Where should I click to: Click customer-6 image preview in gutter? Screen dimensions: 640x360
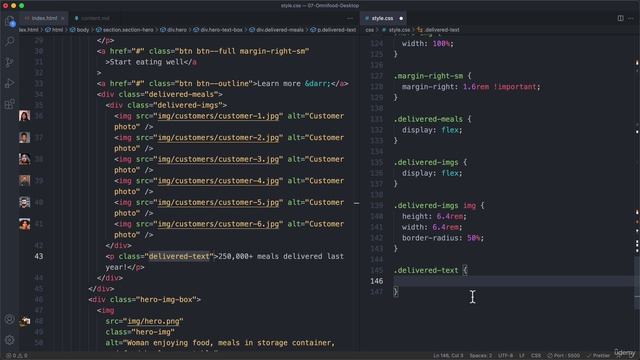pos(24,224)
